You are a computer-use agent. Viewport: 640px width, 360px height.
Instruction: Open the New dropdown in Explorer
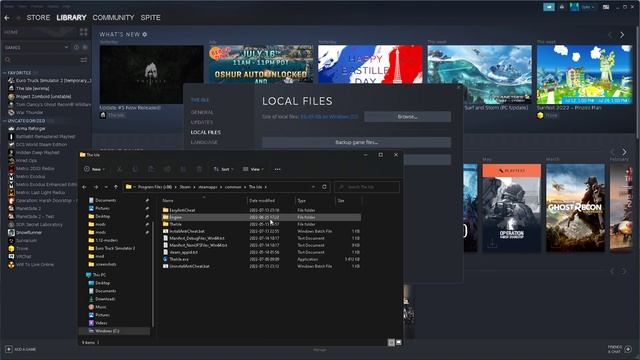[x=94, y=169]
